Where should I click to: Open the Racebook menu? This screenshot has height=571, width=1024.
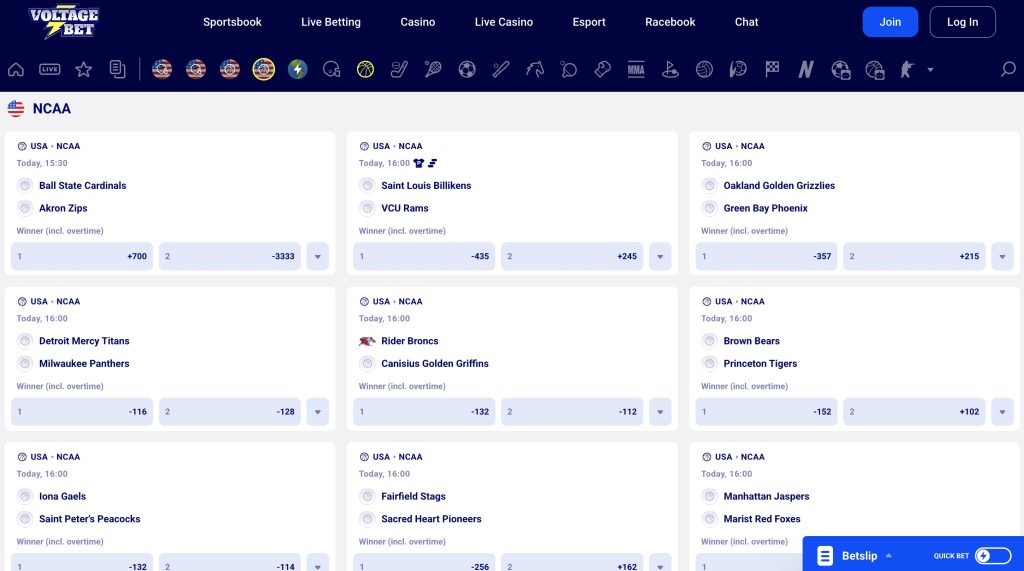point(670,22)
